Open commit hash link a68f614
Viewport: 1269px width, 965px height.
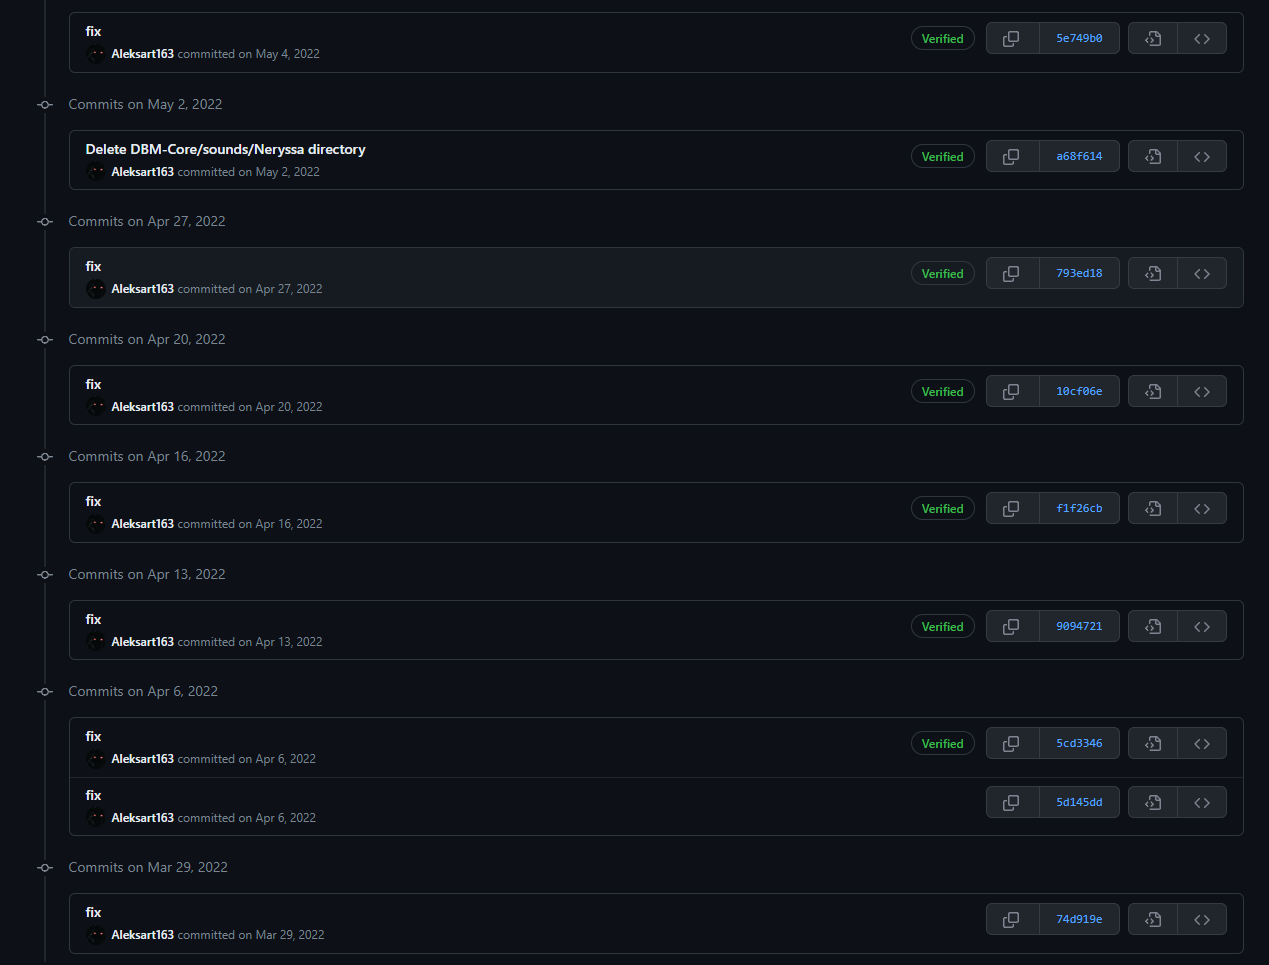1079,157
